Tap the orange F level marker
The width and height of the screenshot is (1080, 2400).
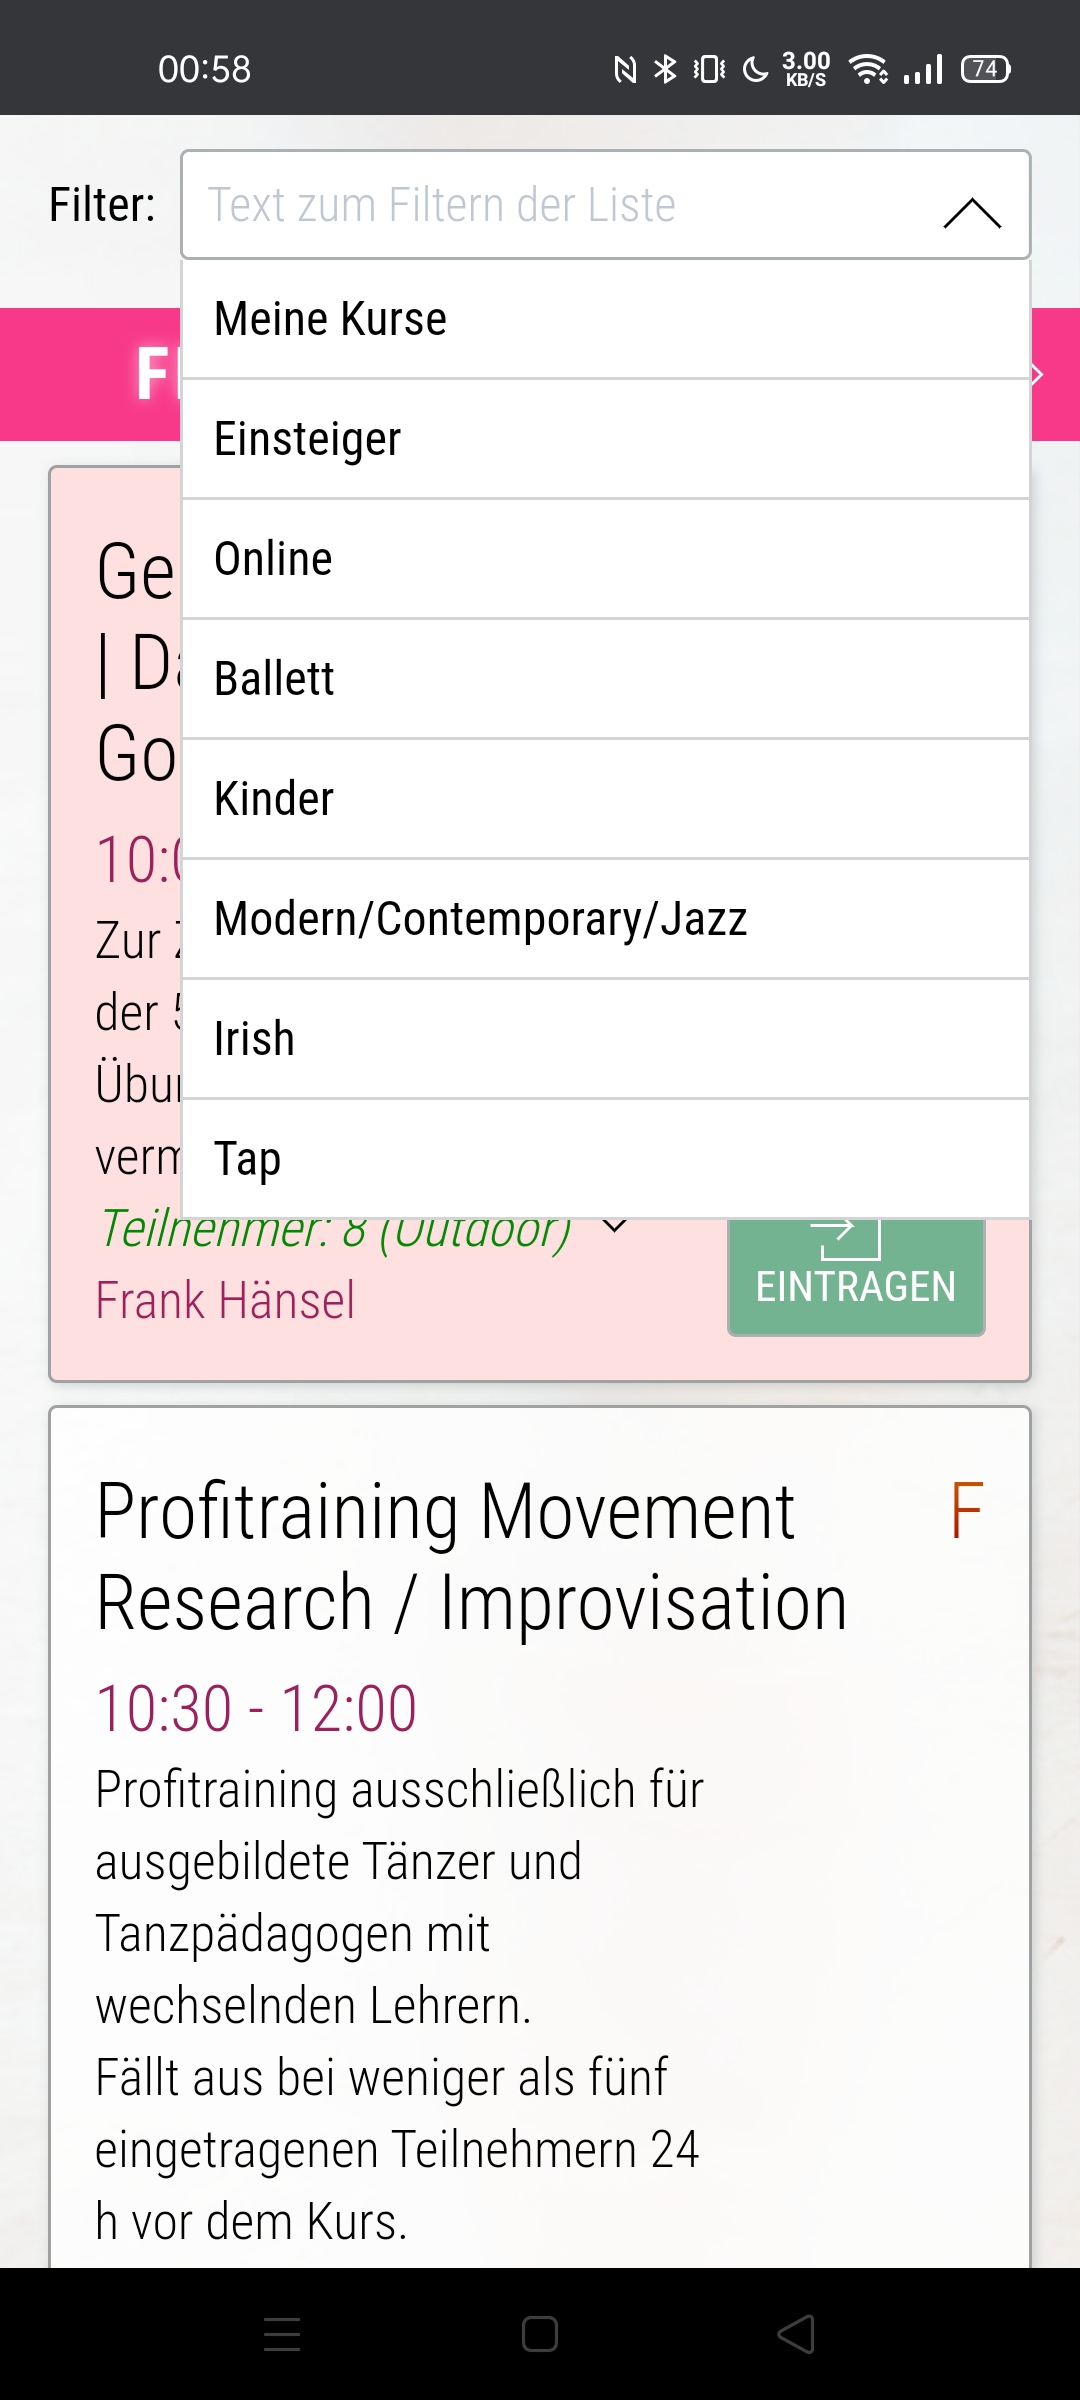(967, 1510)
